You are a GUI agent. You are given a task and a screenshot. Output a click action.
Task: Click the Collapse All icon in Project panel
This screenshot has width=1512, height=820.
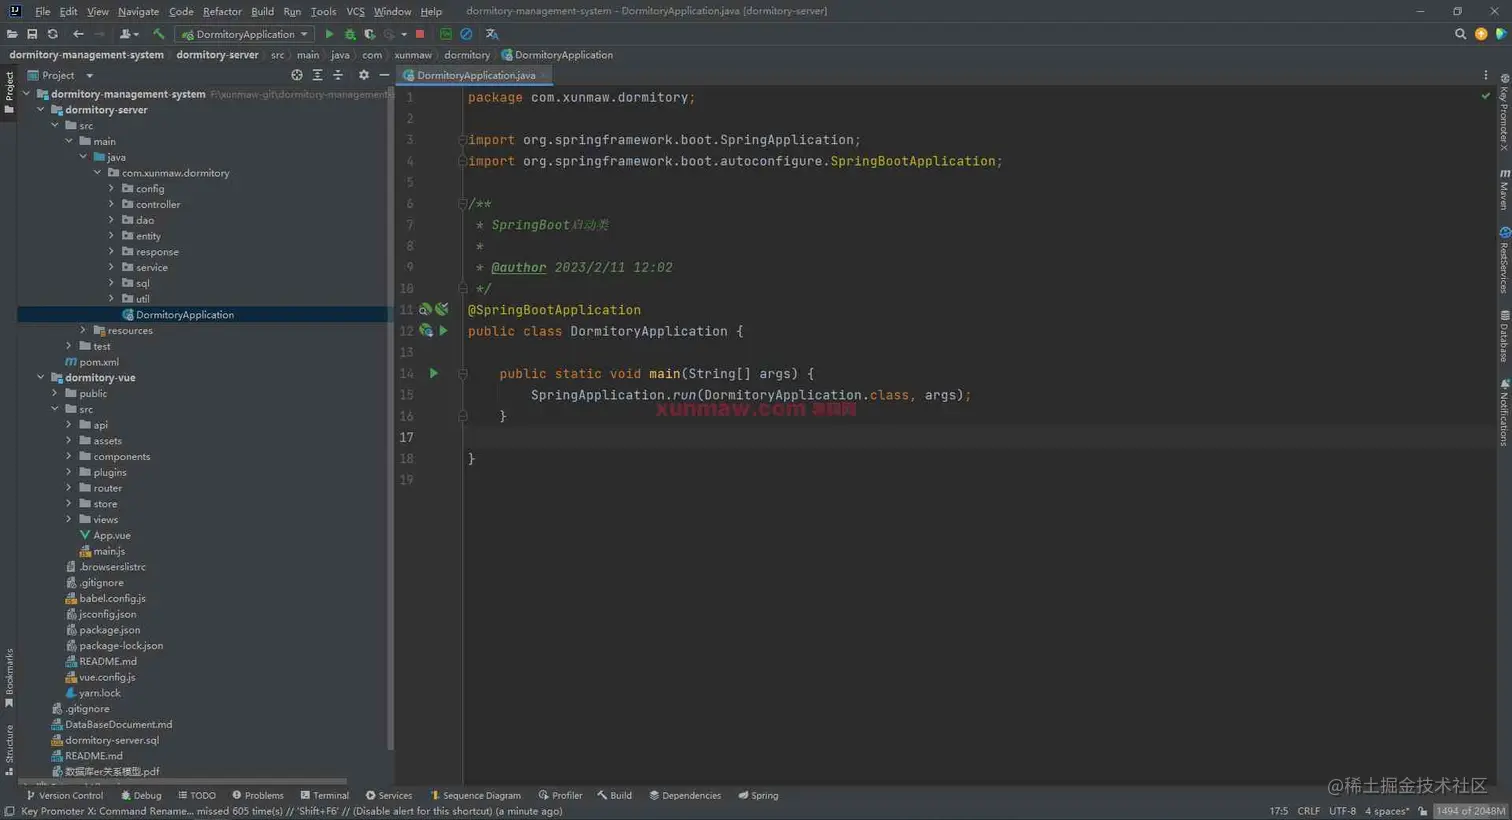tap(338, 75)
